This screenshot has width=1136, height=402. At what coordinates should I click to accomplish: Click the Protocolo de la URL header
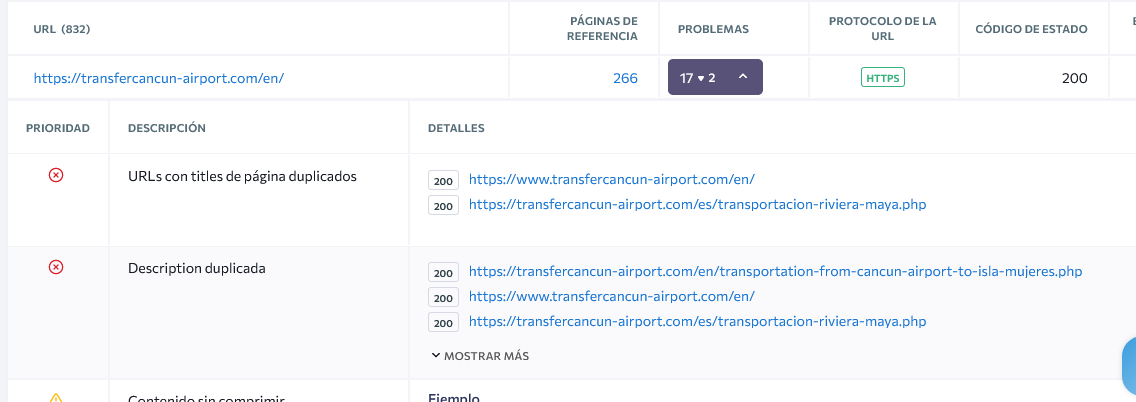click(x=883, y=29)
